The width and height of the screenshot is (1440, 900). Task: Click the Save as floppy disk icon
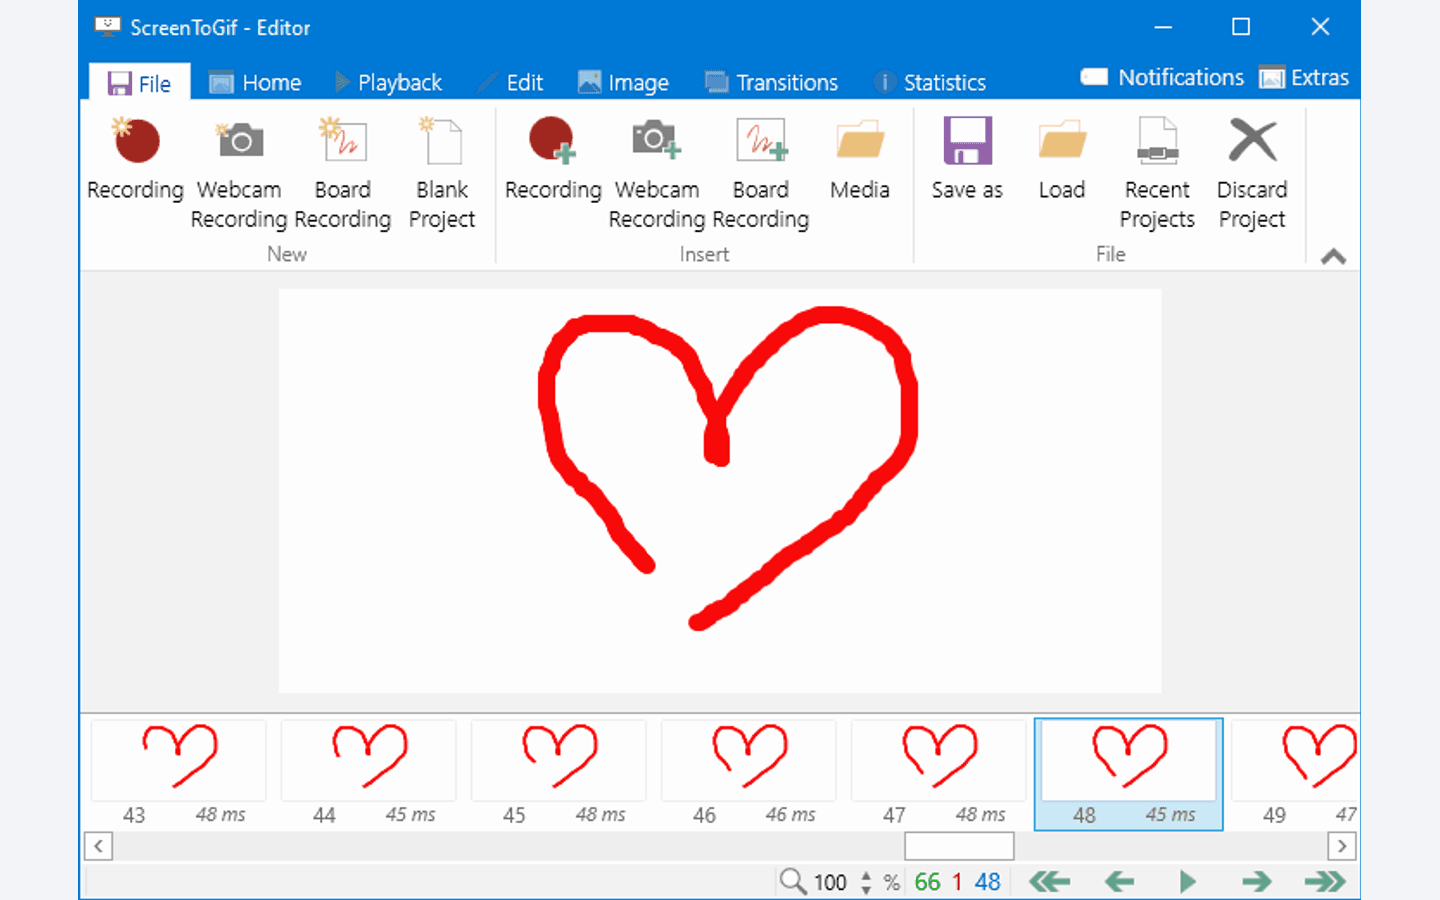[967, 141]
